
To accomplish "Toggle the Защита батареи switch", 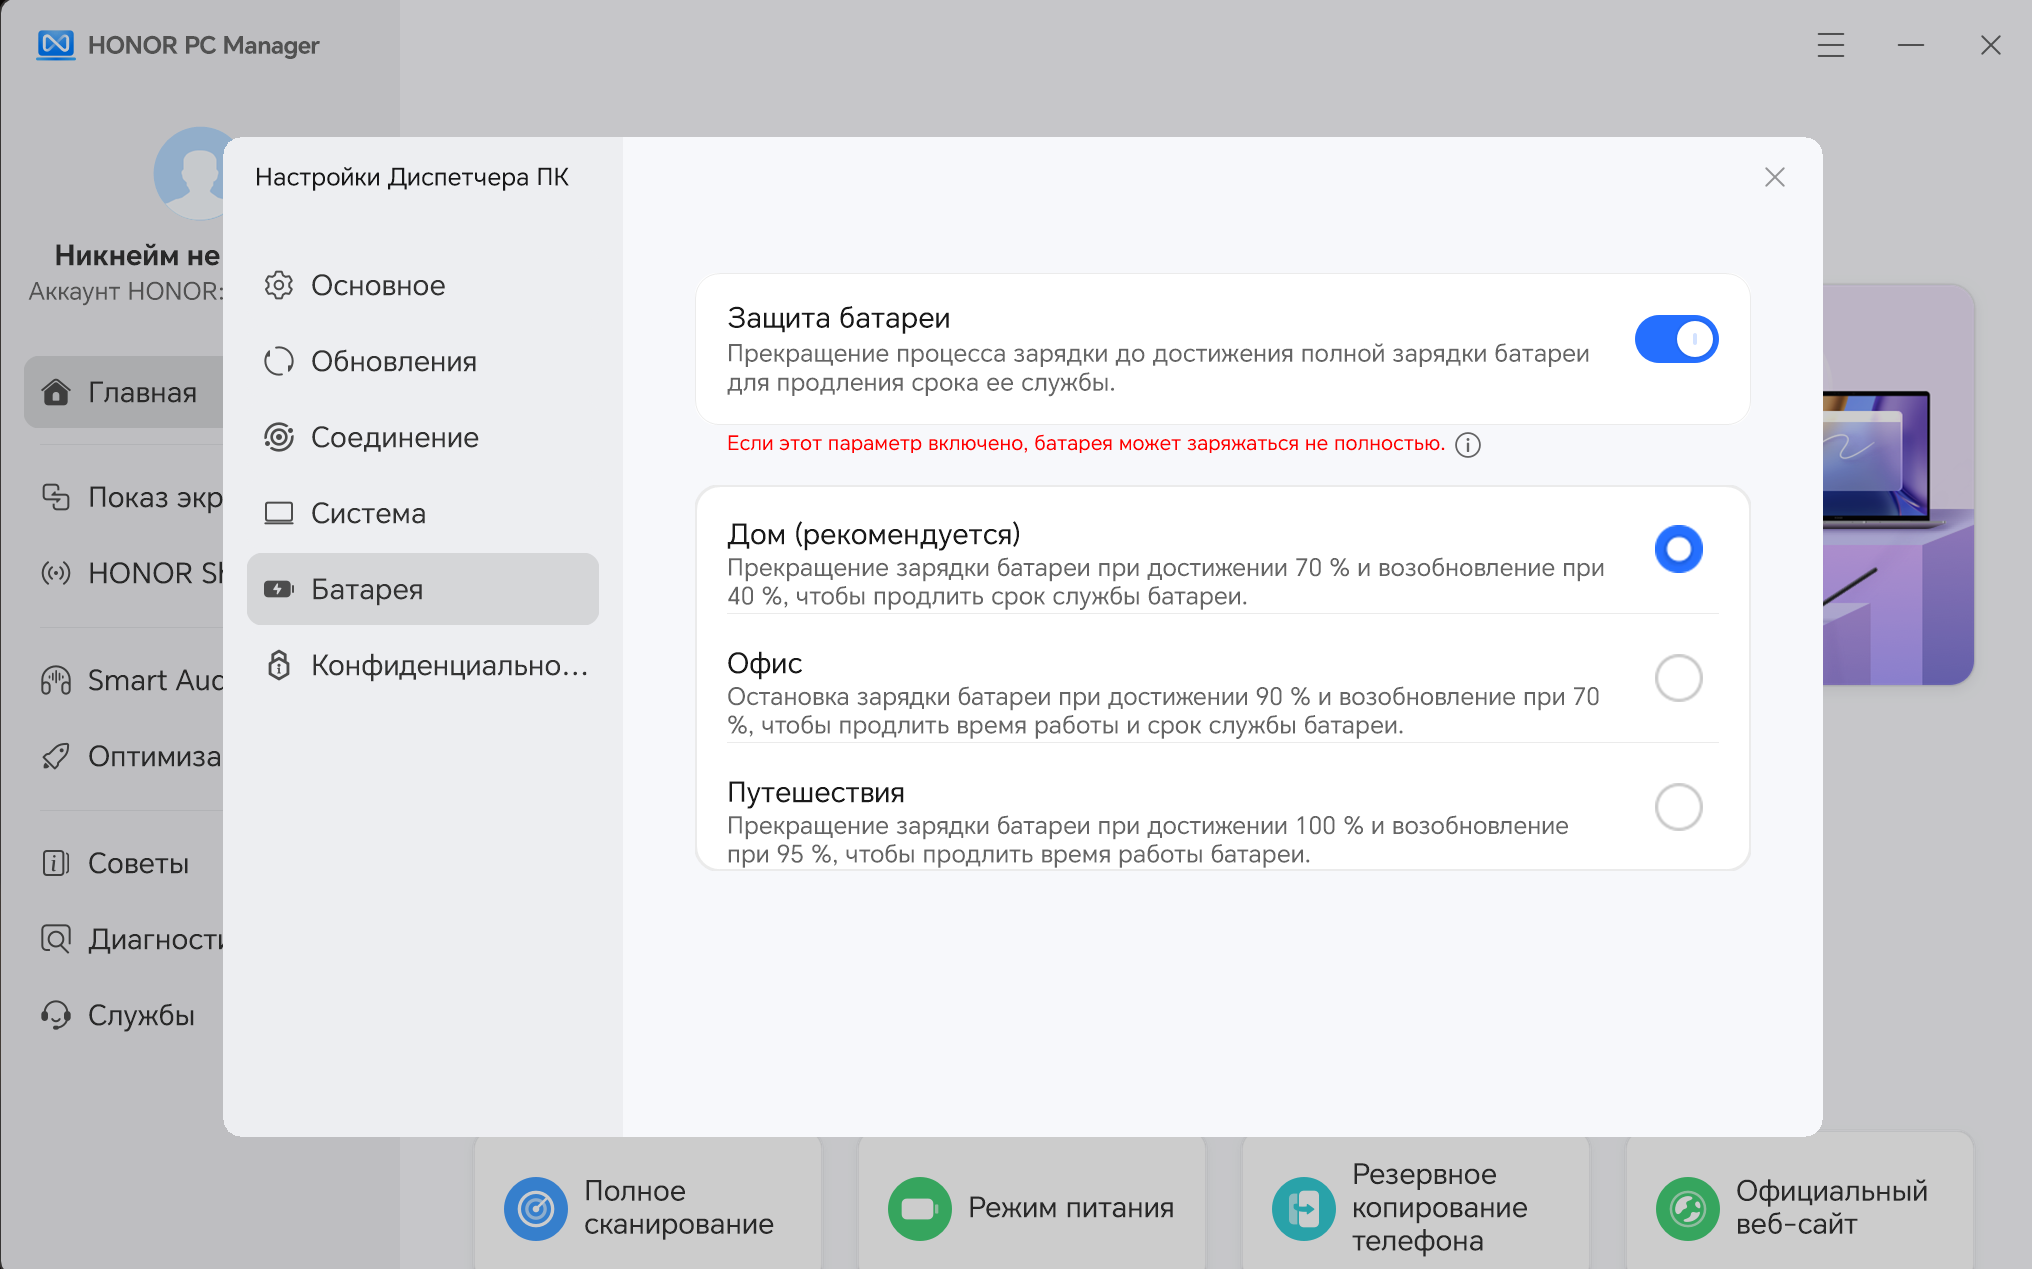I will coord(1676,339).
